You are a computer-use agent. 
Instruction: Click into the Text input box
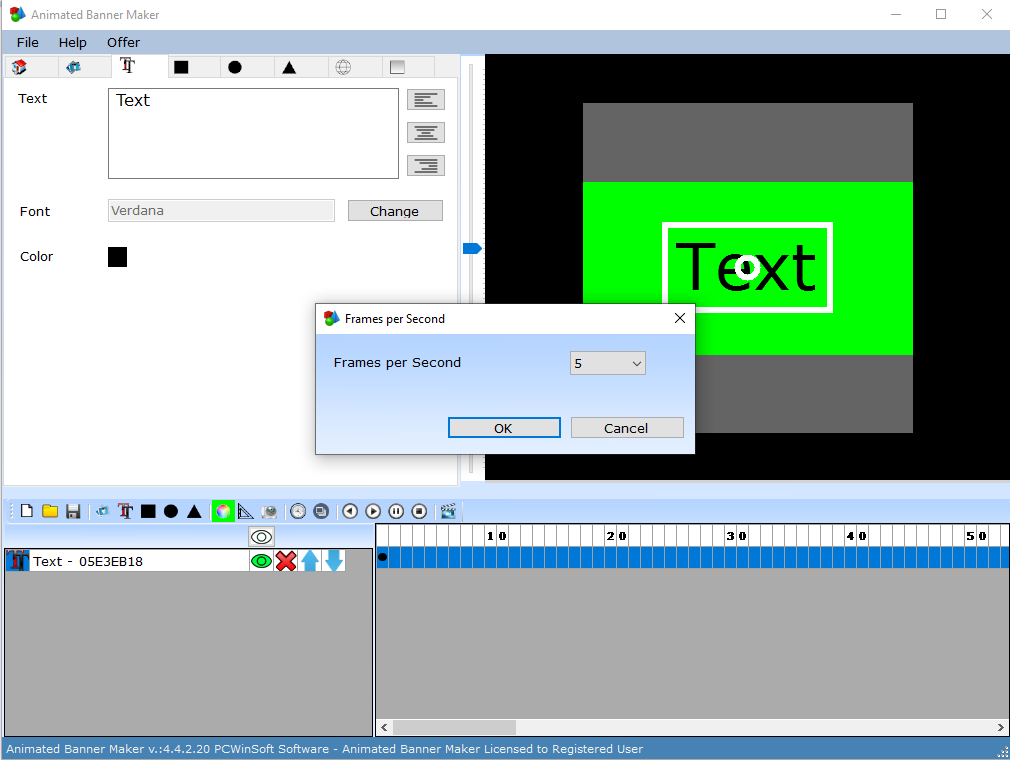(253, 133)
